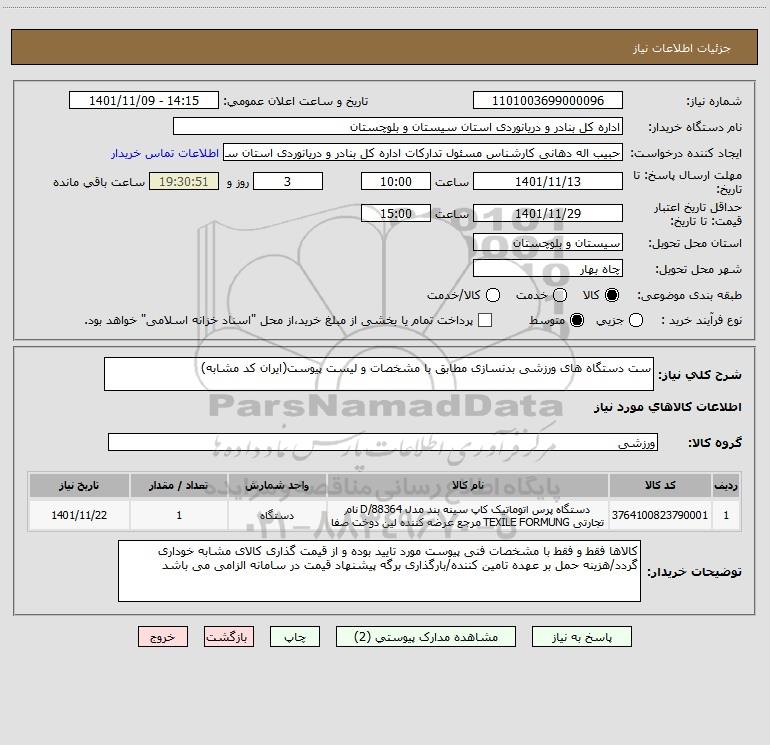
Task: Click the نام کالا column header
Action: pos(468,485)
